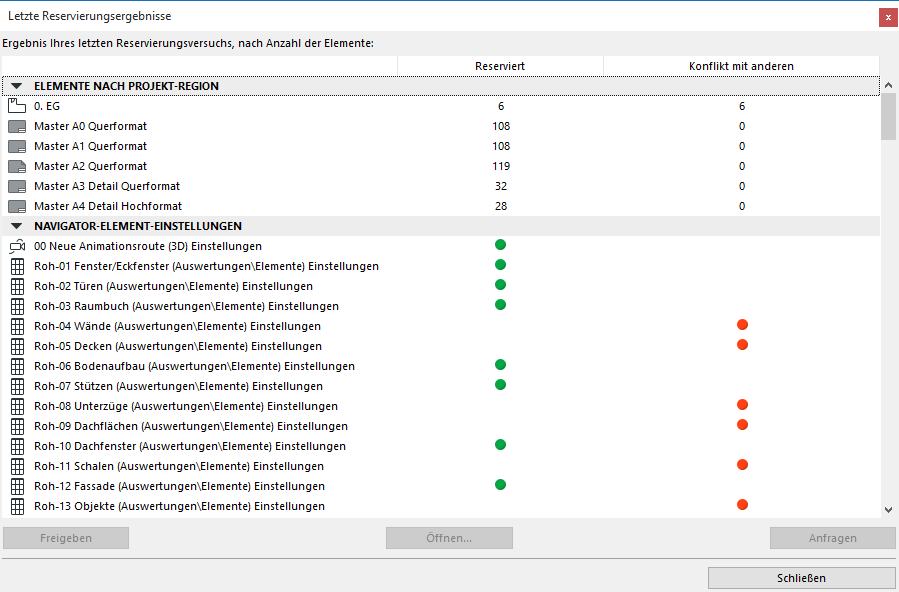Click the Konflikt mit anderen column header

pyautogui.click(x=741, y=66)
